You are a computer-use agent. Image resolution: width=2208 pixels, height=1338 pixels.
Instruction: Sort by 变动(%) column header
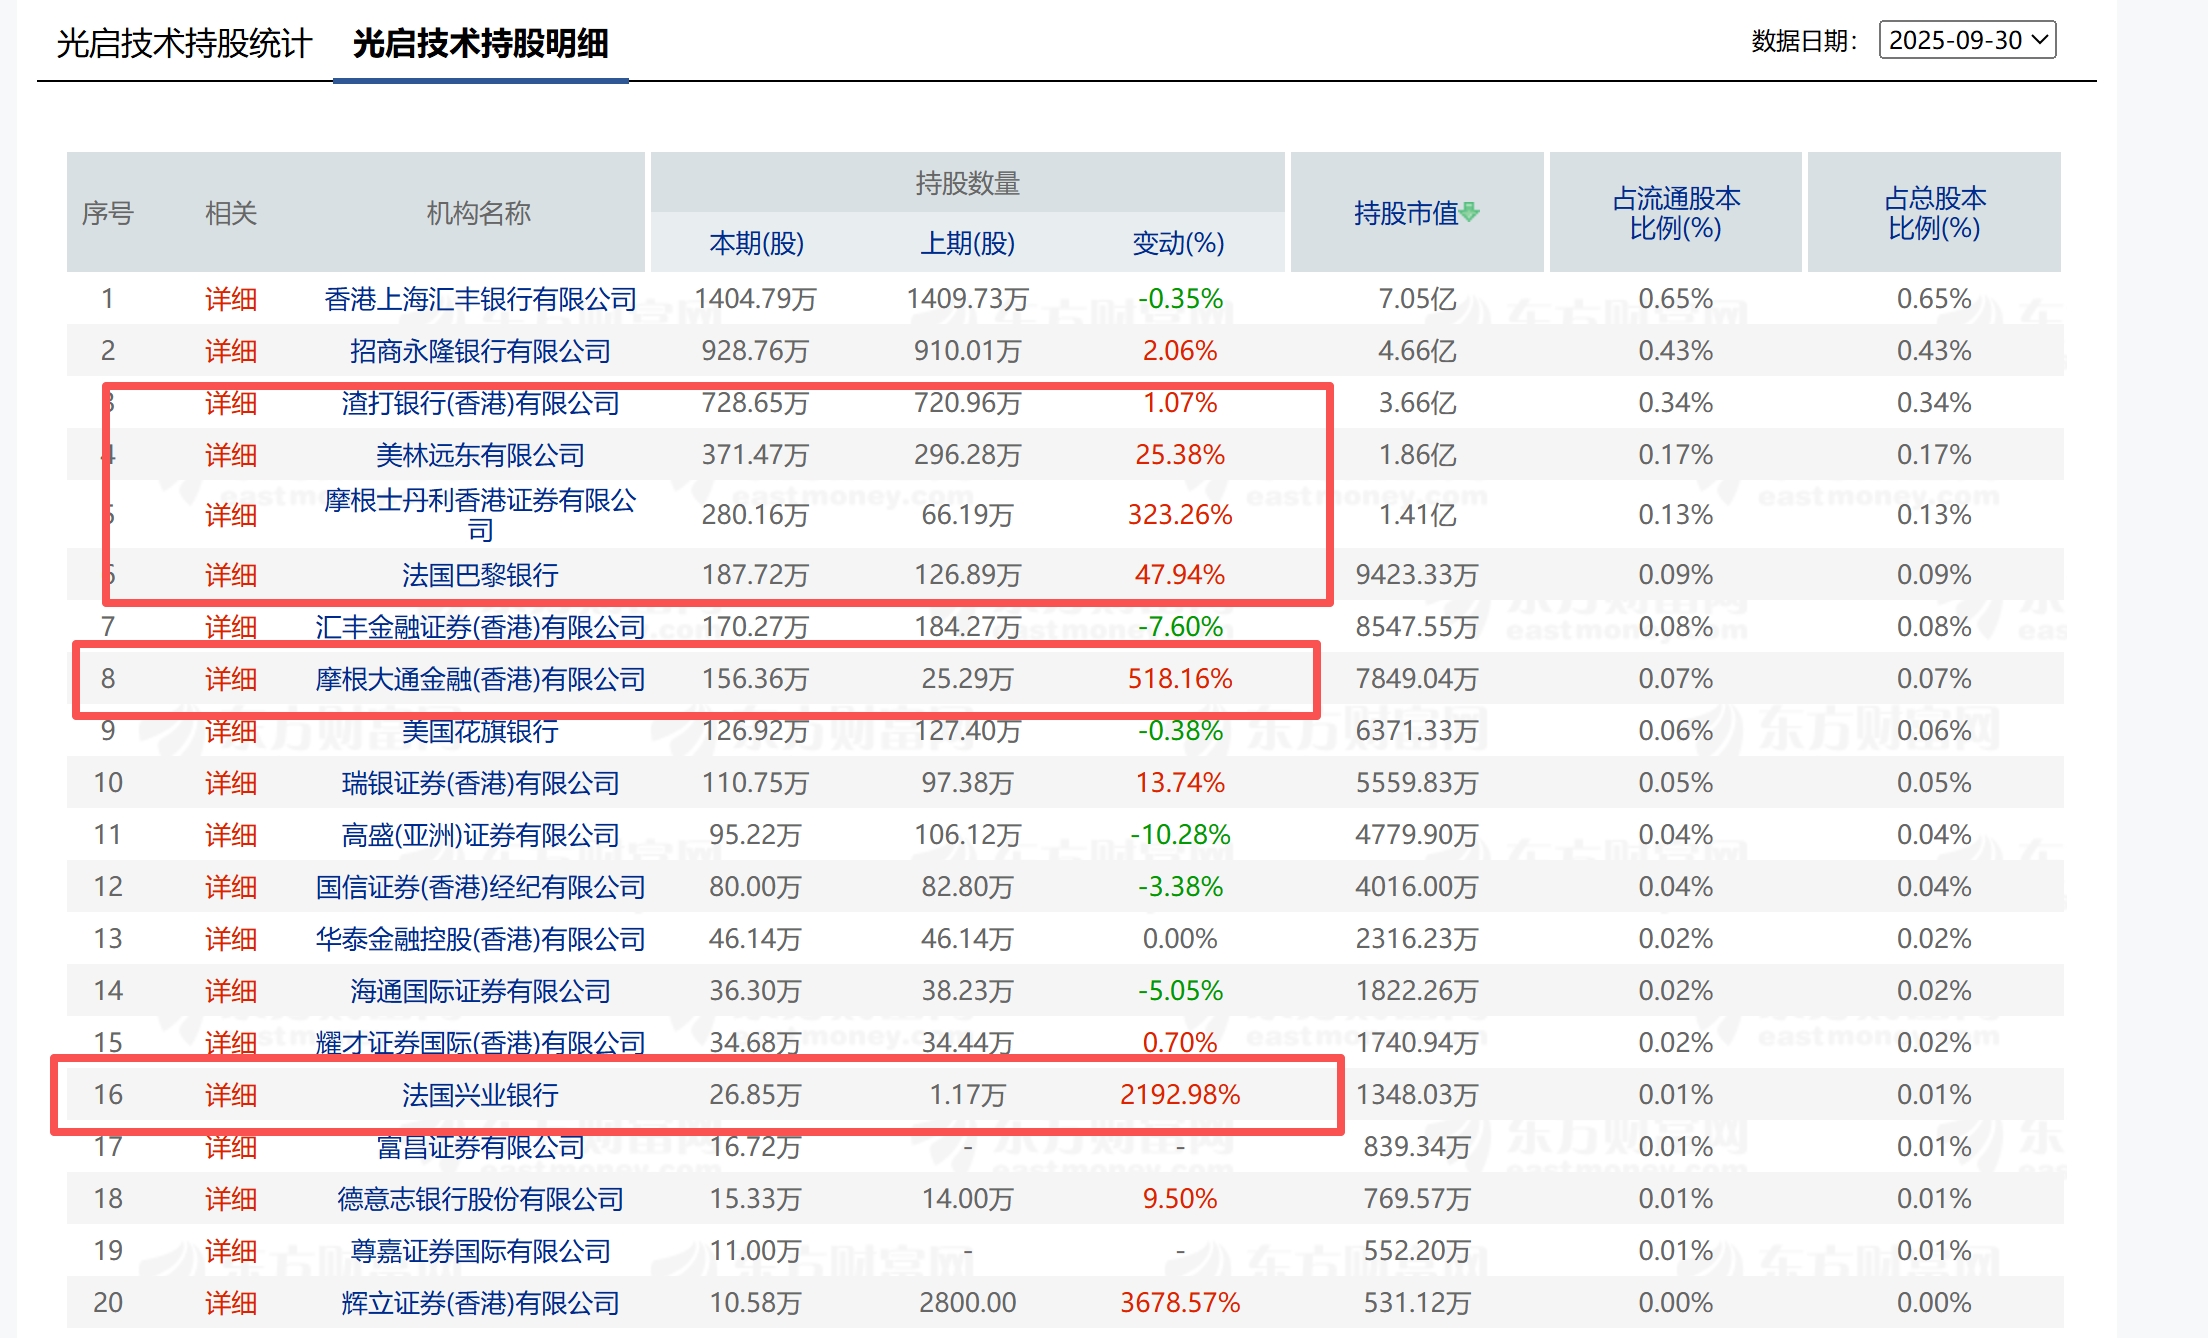point(1178,243)
